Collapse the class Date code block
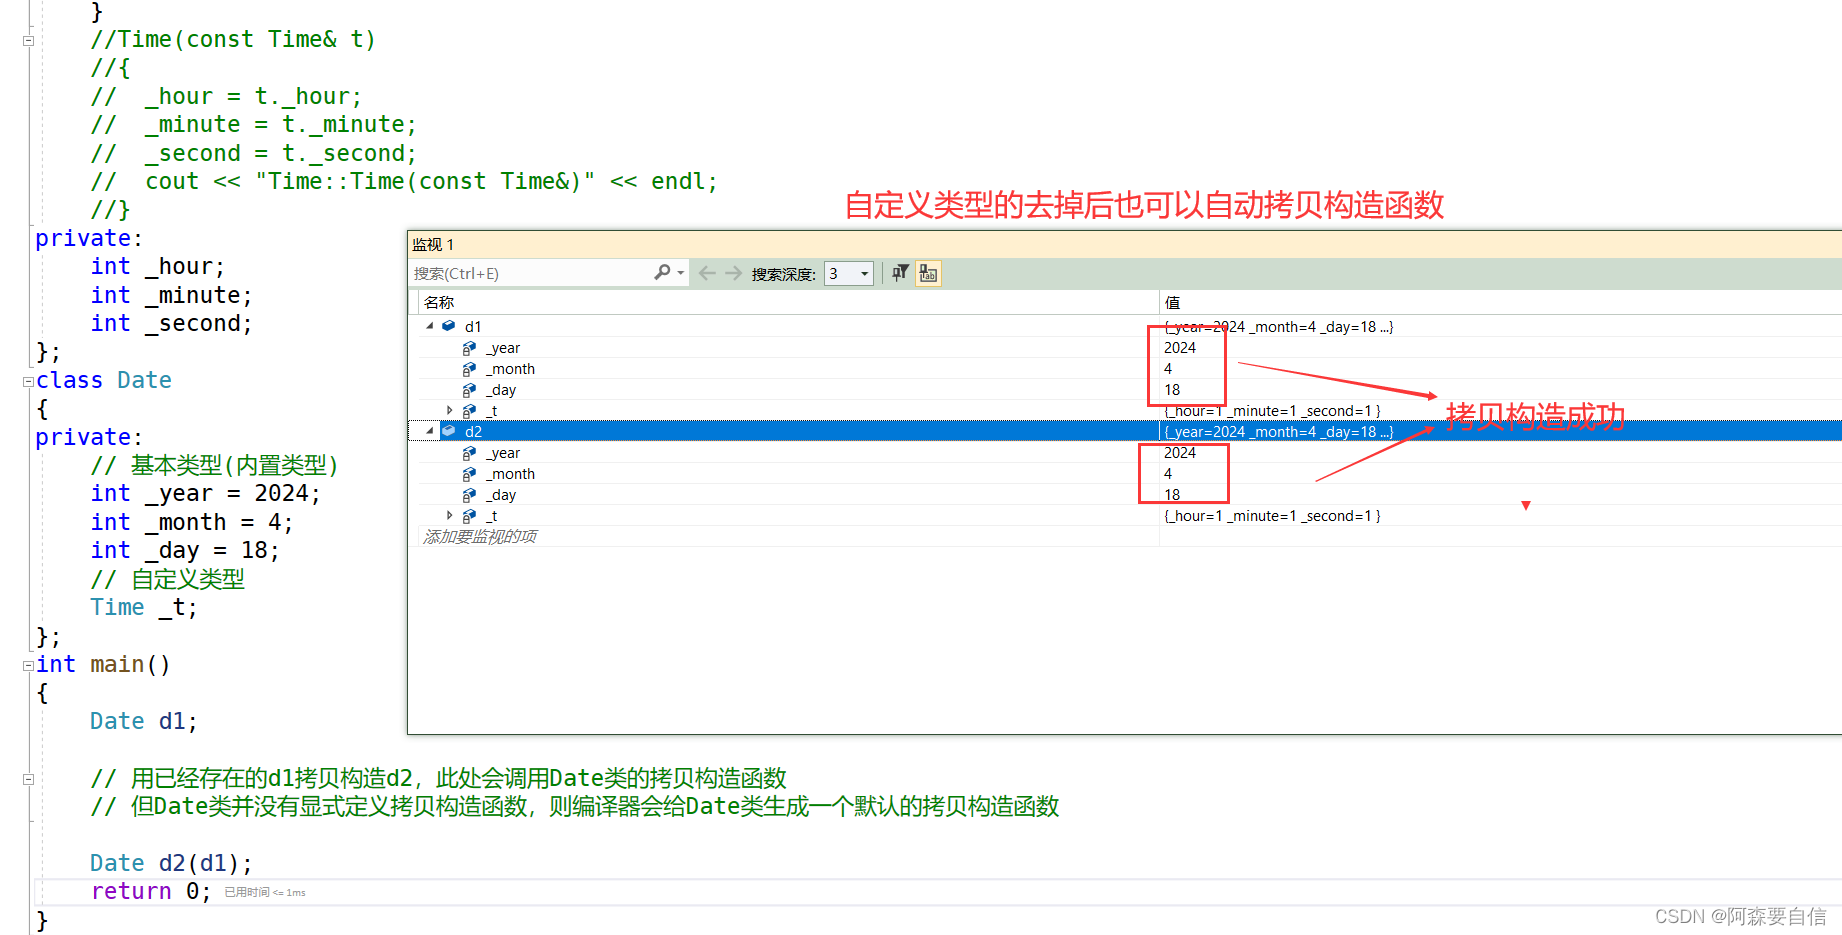 [28, 381]
